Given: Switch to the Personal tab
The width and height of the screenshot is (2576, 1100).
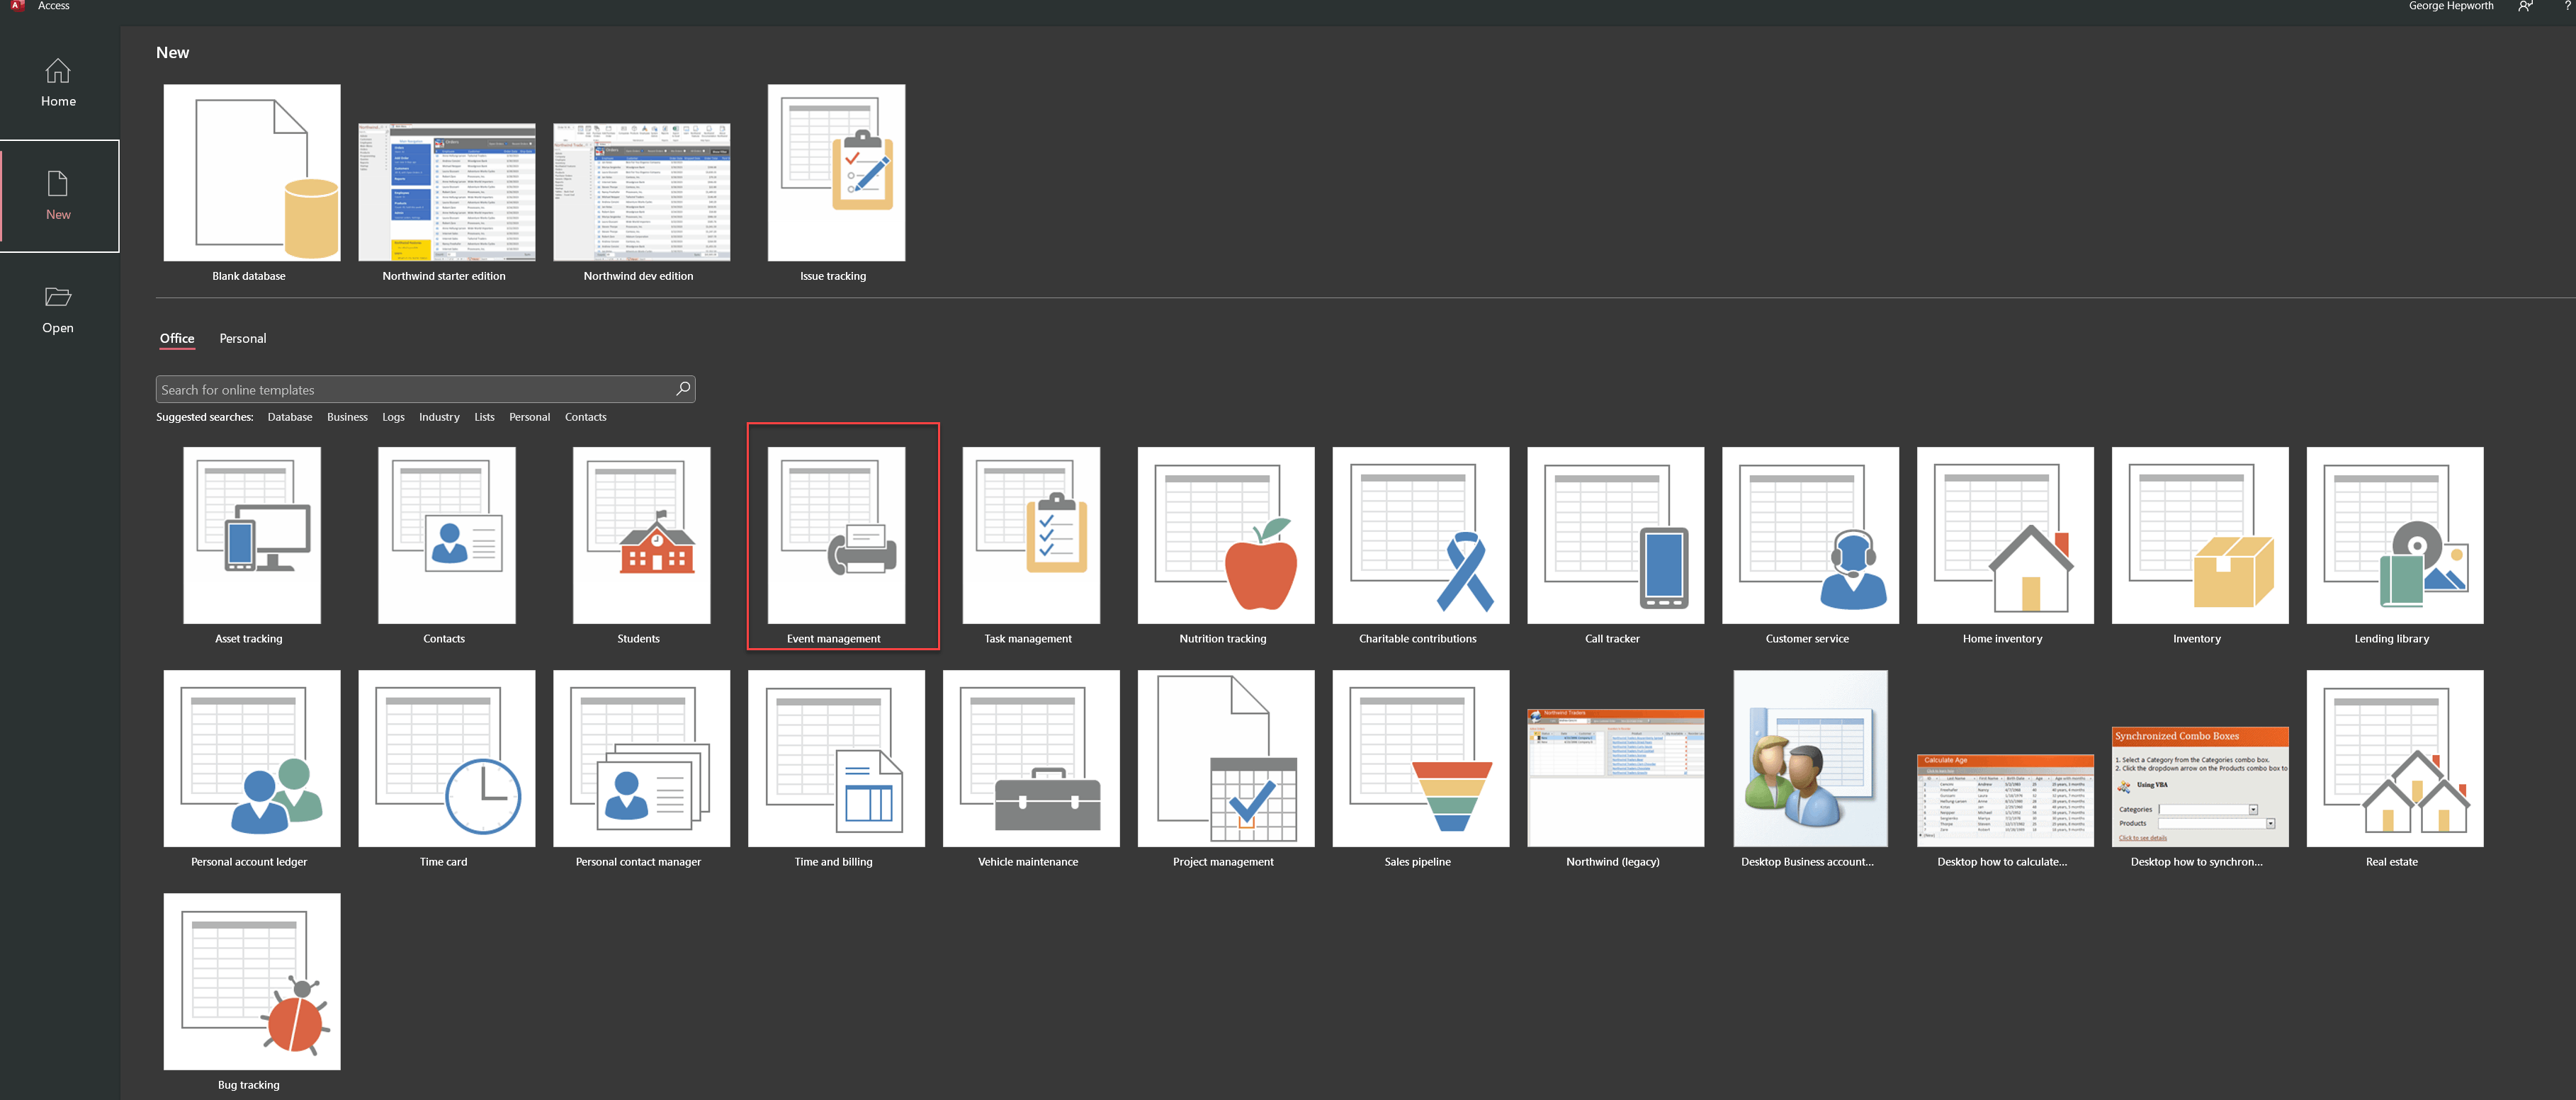Looking at the screenshot, I should click(x=243, y=338).
